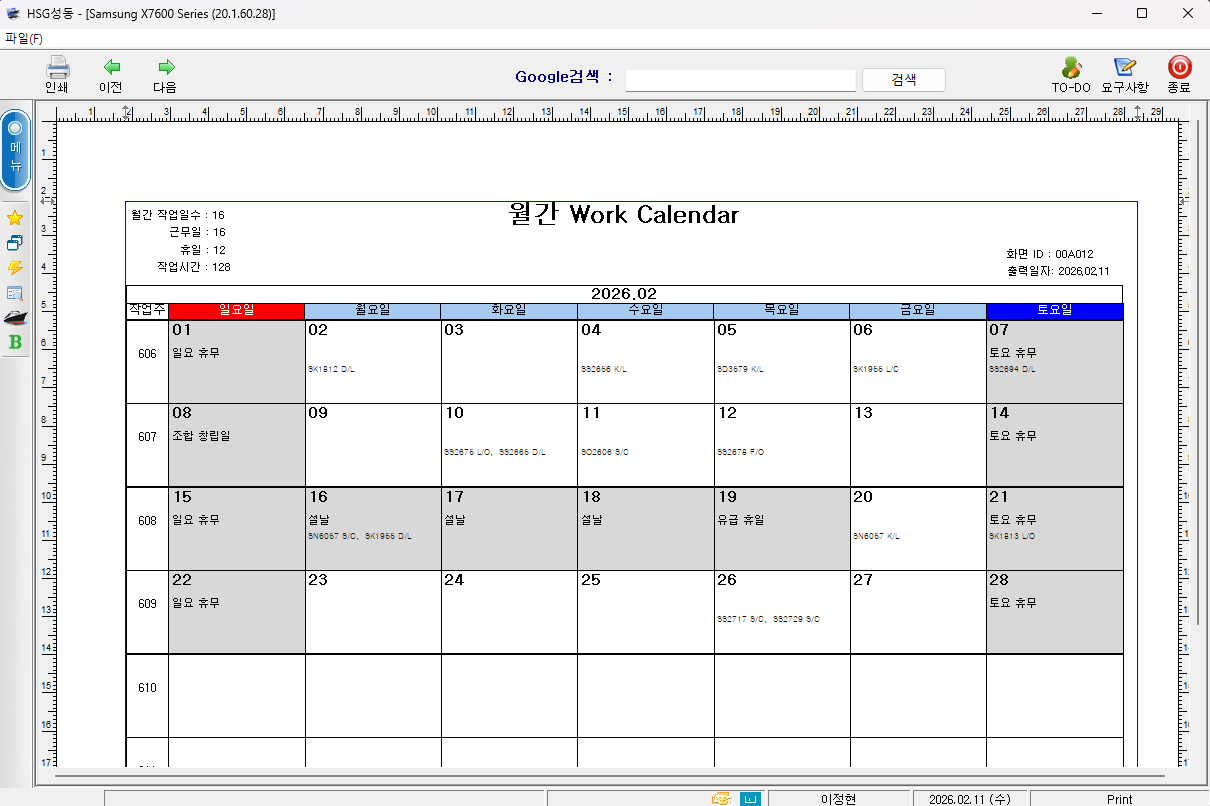Click the cascaded windows sidebar icon

tap(15, 243)
